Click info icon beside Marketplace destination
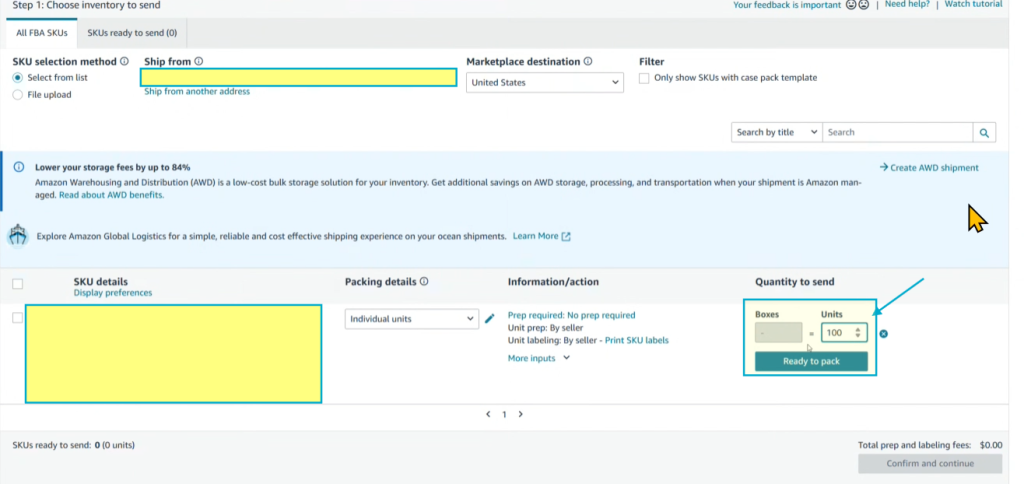This screenshot has width=1024, height=484. 588,62
